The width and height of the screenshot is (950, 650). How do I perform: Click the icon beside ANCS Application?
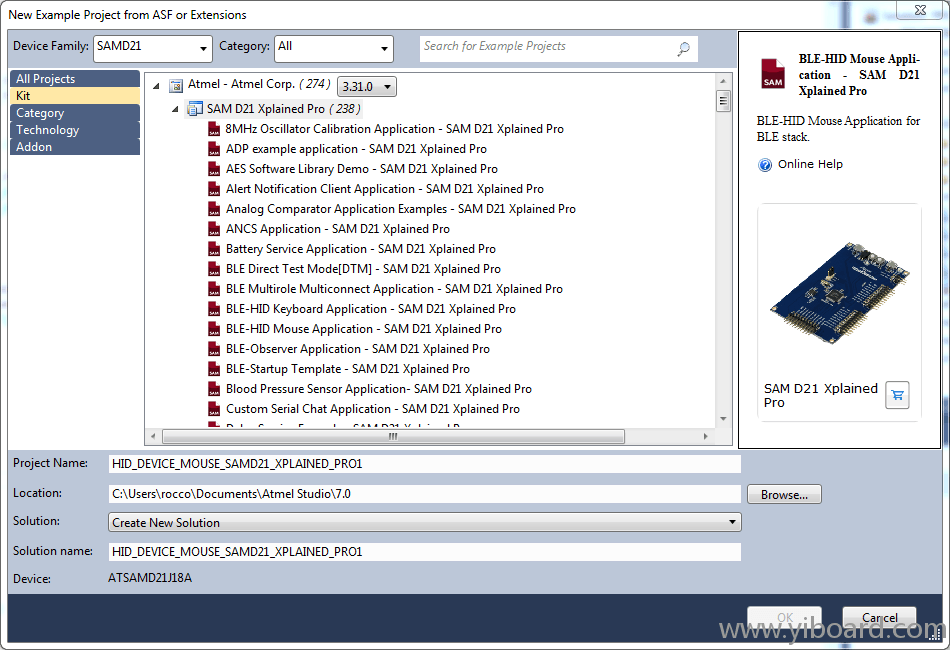click(214, 229)
